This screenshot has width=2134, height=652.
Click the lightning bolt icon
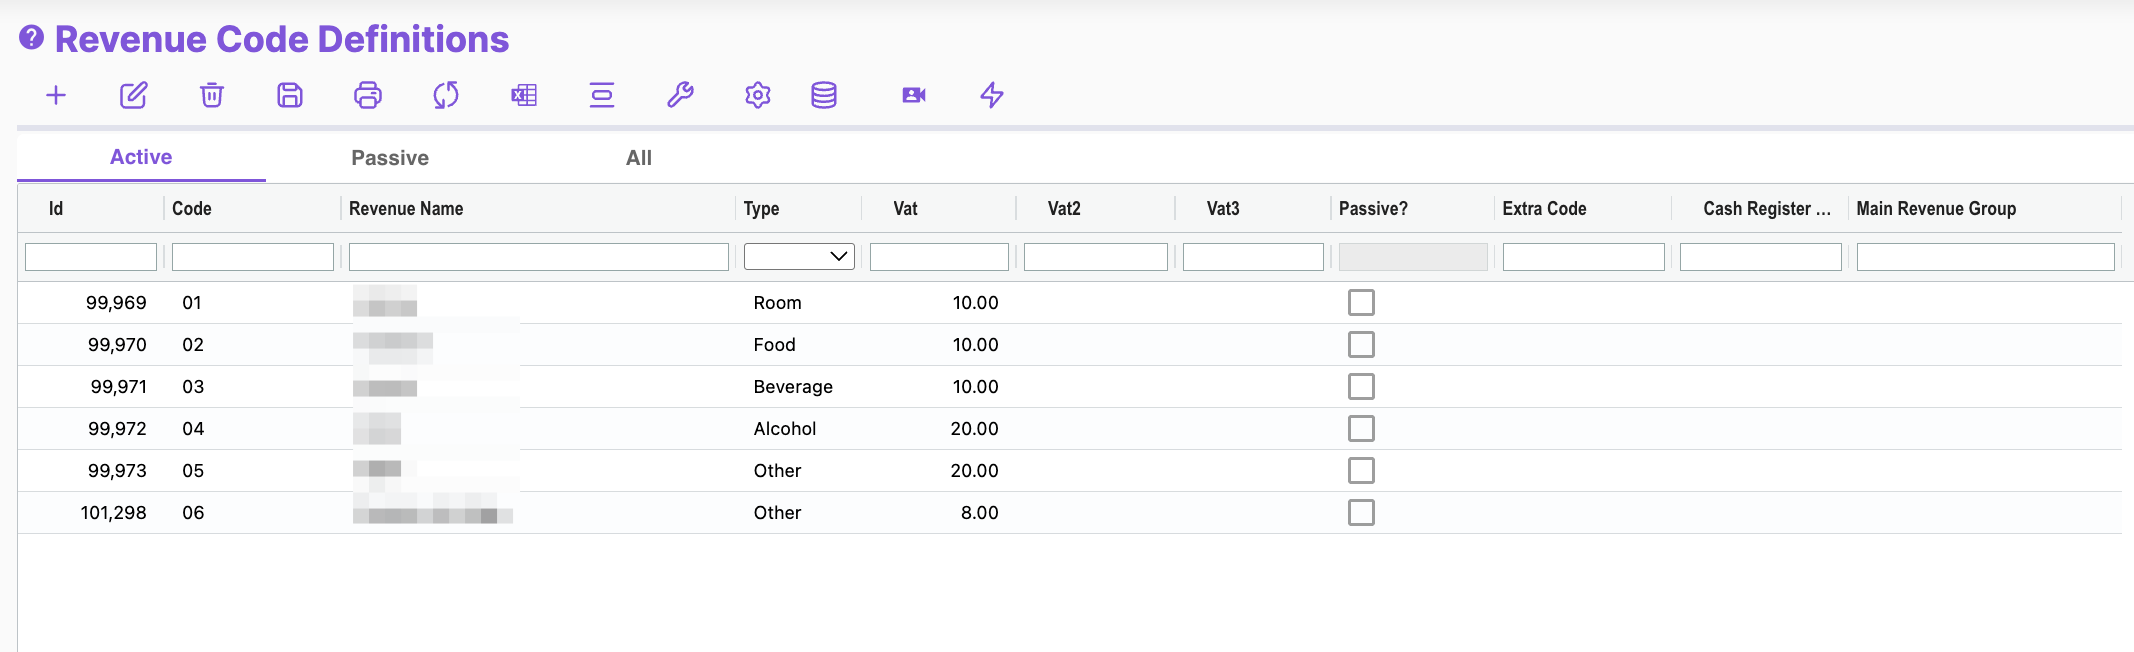(992, 95)
